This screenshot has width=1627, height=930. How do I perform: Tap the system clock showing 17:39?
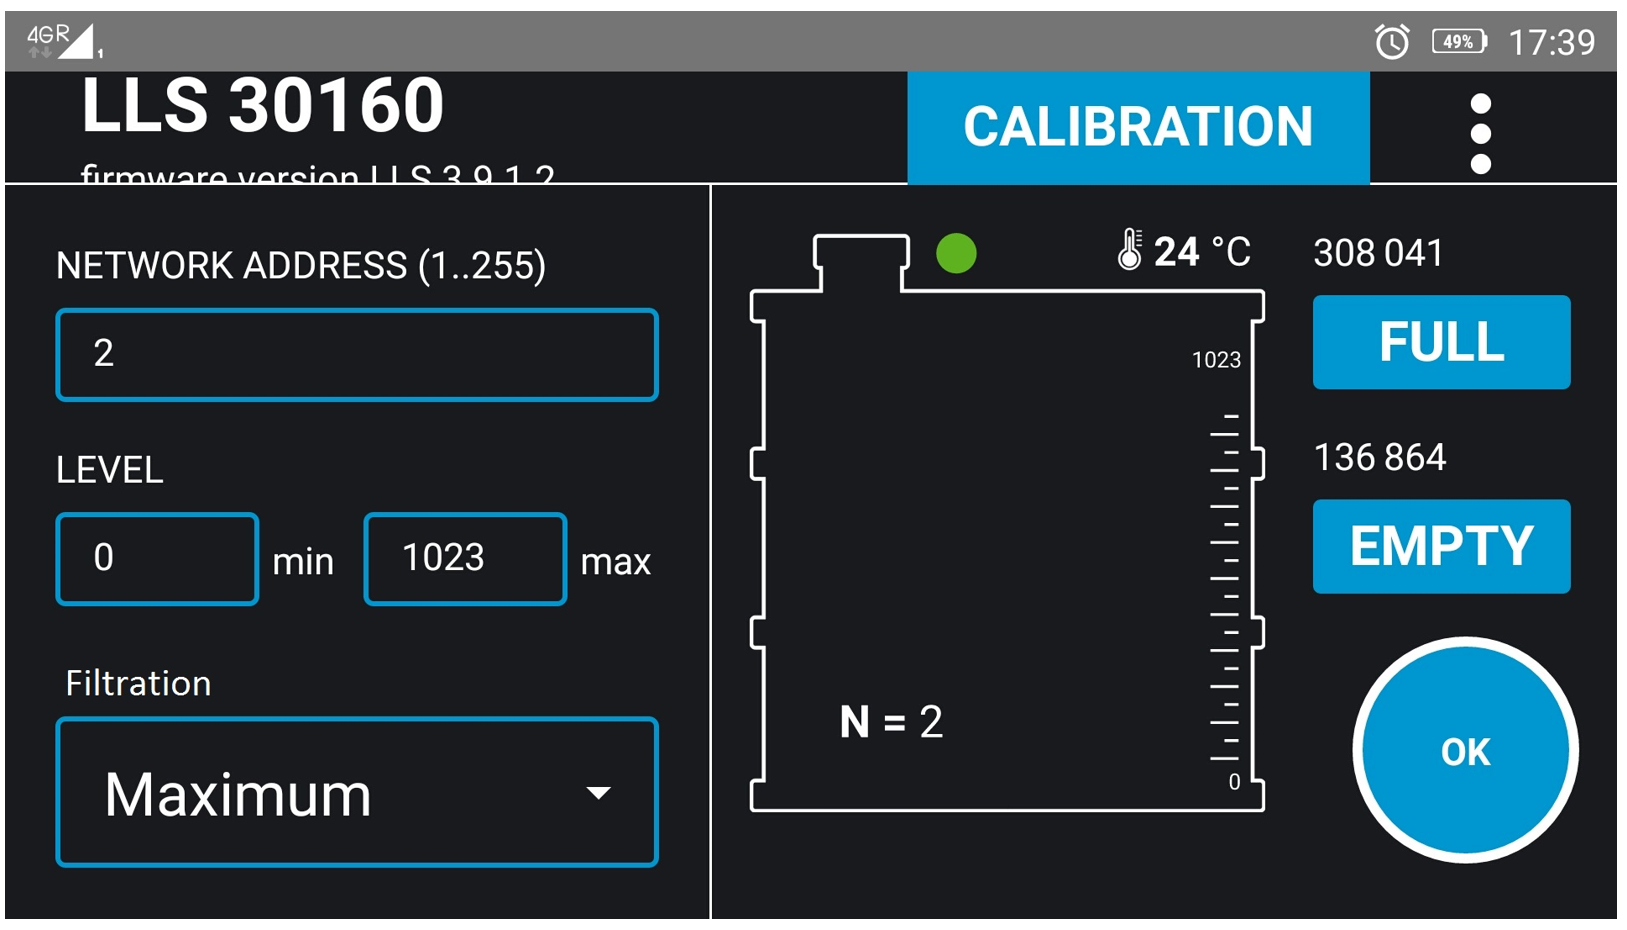[x=1551, y=42]
